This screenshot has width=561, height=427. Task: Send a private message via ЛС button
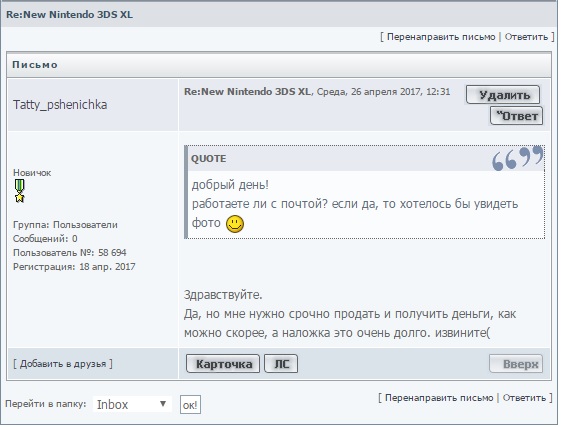(x=281, y=364)
